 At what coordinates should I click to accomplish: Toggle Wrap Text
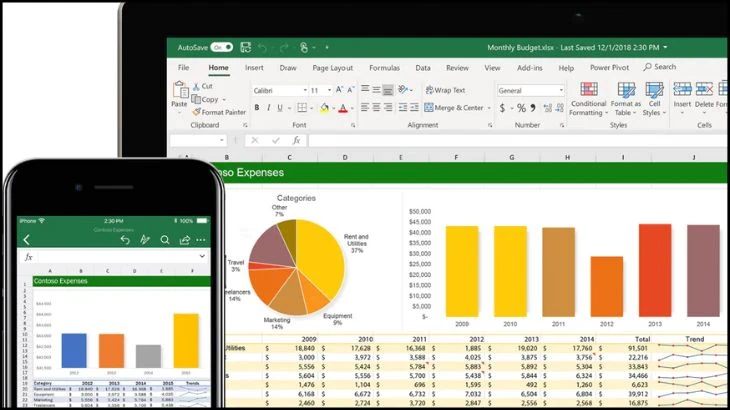pyautogui.click(x=446, y=90)
